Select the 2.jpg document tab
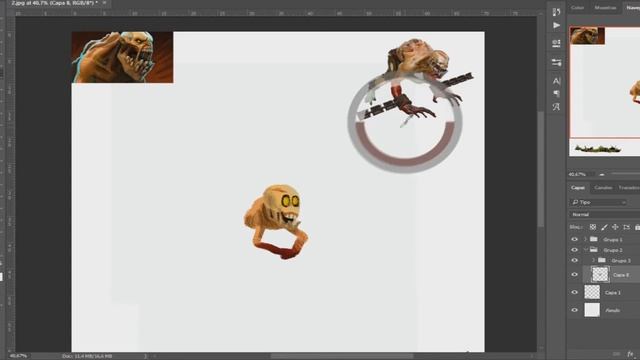Image resolution: width=640 pixels, height=360 pixels. coord(55,3)
